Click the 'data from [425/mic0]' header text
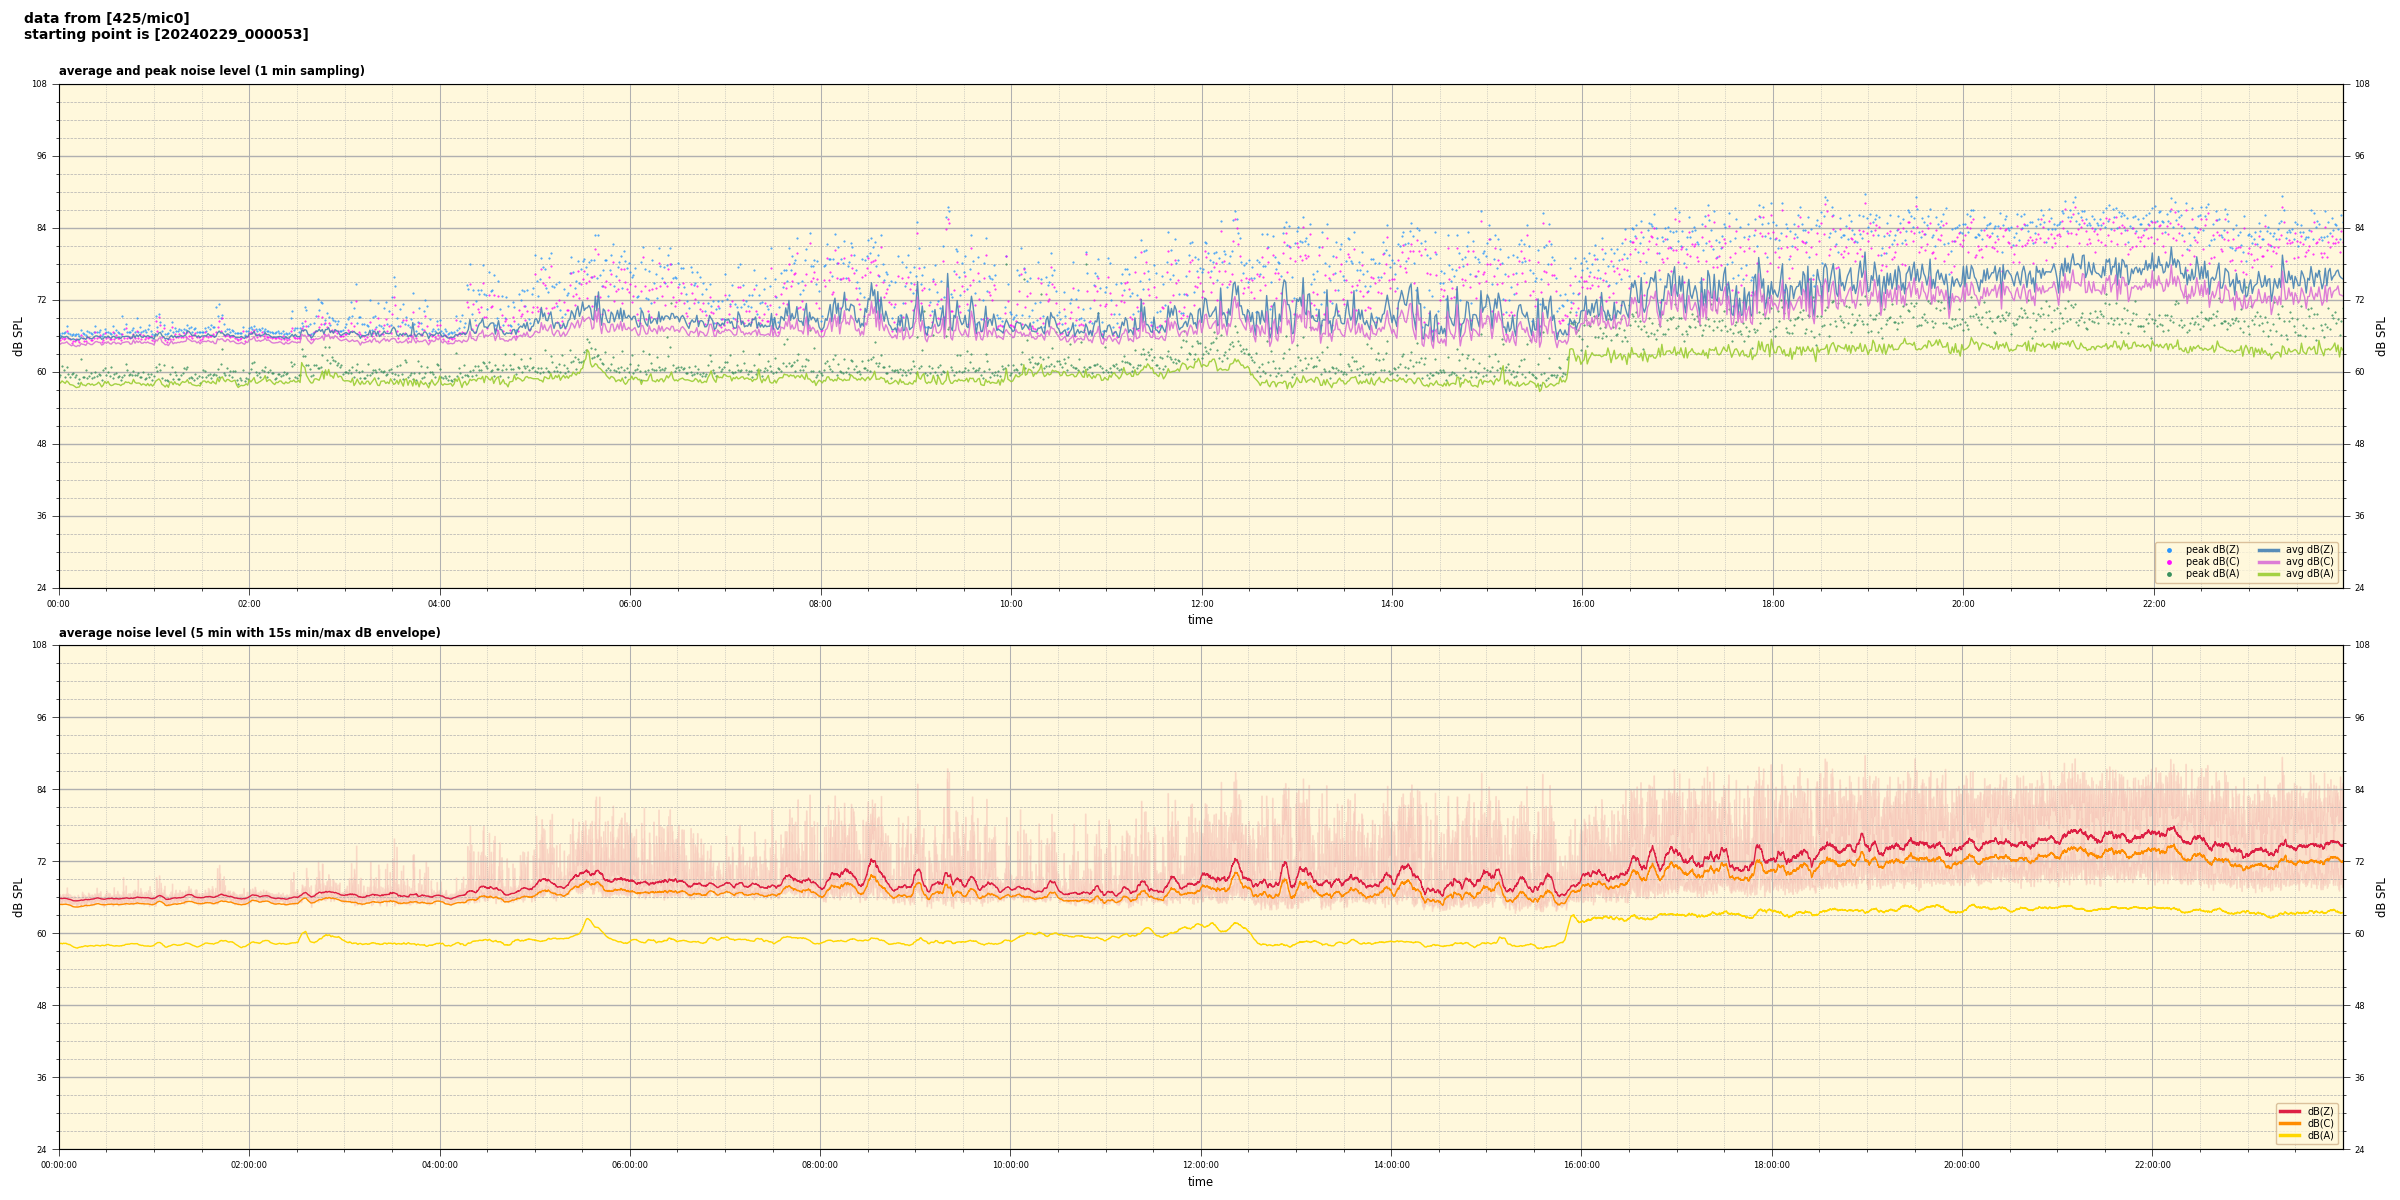Screen dimensions: 2400x1200 (x=106, y=18)
